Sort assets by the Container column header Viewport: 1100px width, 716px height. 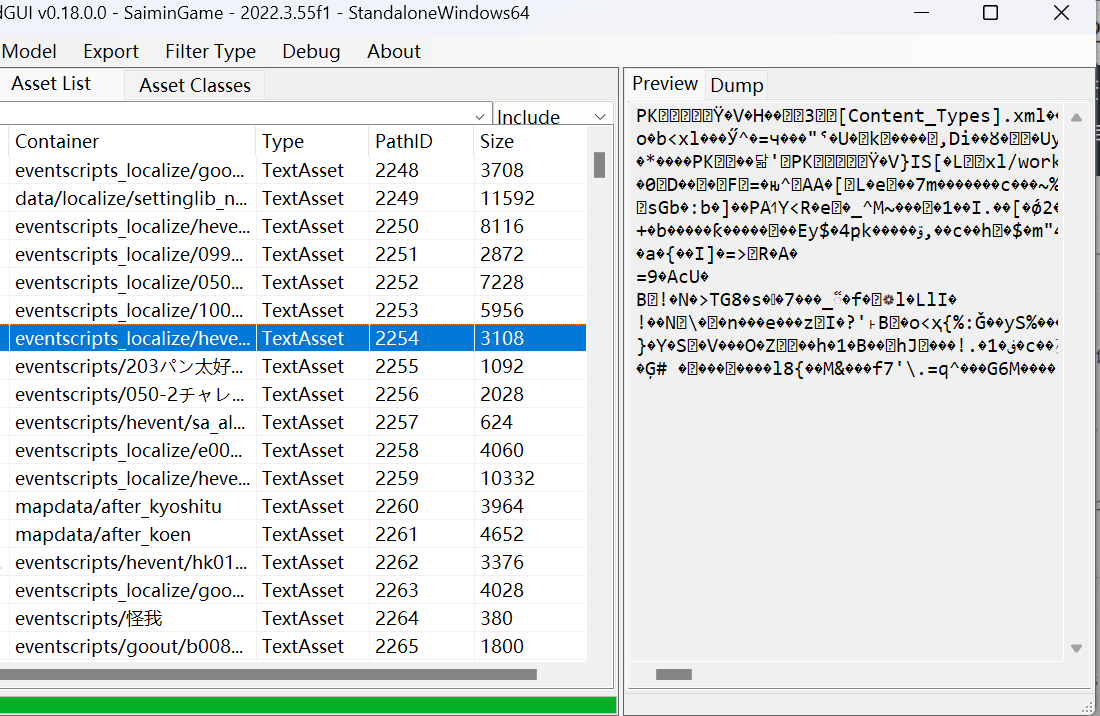pyautogui.click(x=57, y=142)
